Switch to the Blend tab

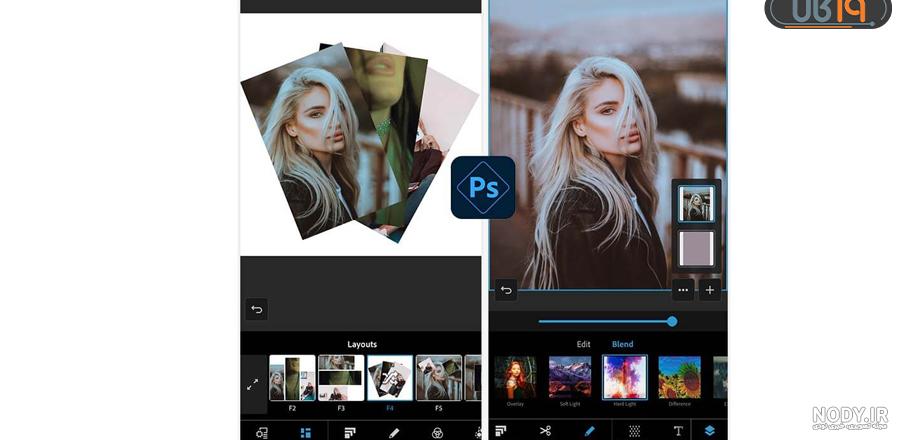(x=623, y=344)
